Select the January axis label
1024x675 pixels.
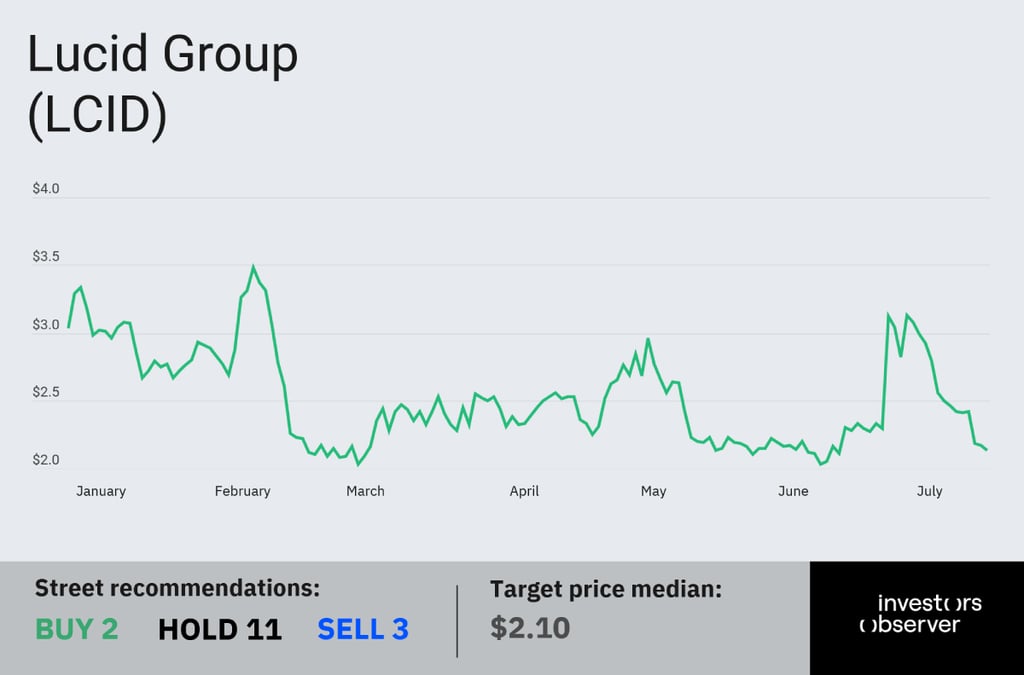coord(101,491)
